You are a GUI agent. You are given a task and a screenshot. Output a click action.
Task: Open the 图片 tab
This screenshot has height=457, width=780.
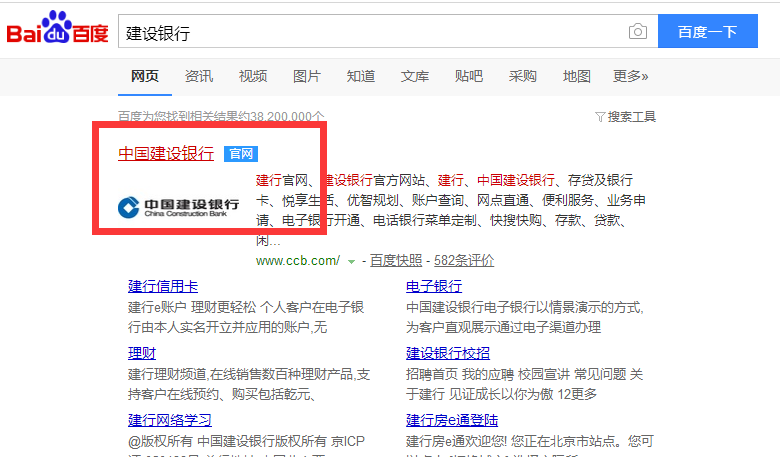pyautogui.click(x=306, y=76)
